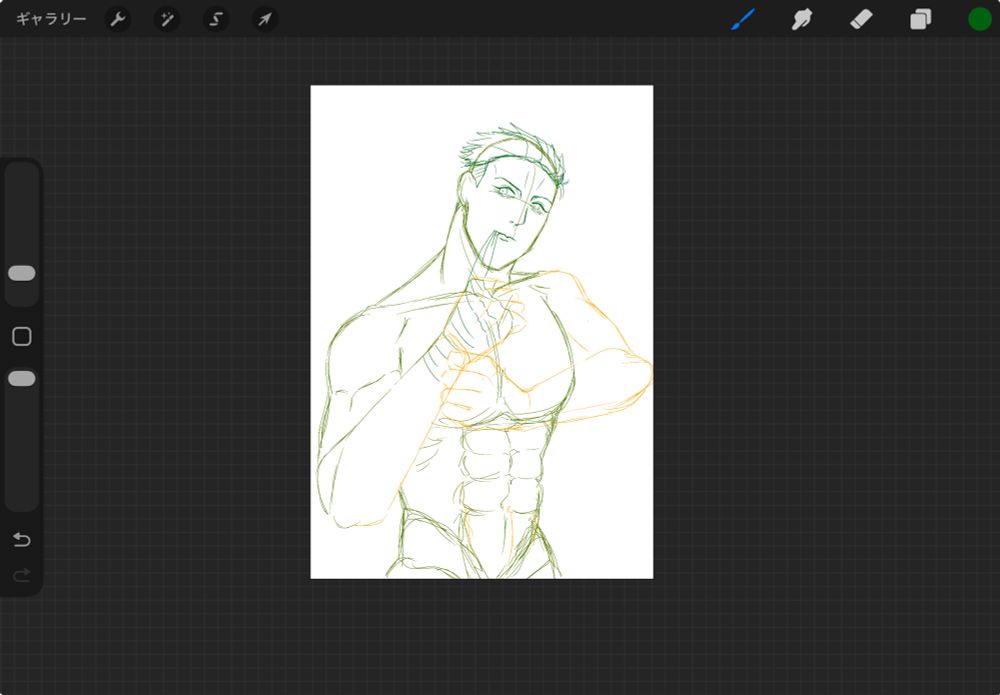
Task: Click on the sketch canvas
Action: pos(482,332)
